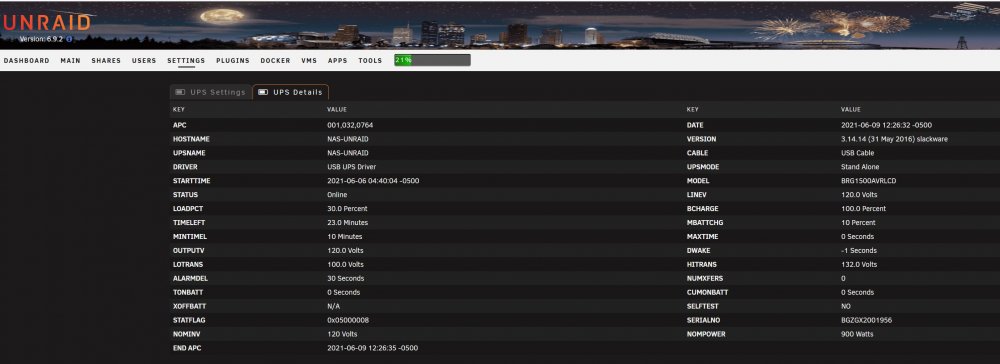Select NAS-UNRAID in the UPSNAME row
Screen dimensions: 1000x364
(348, 153)
